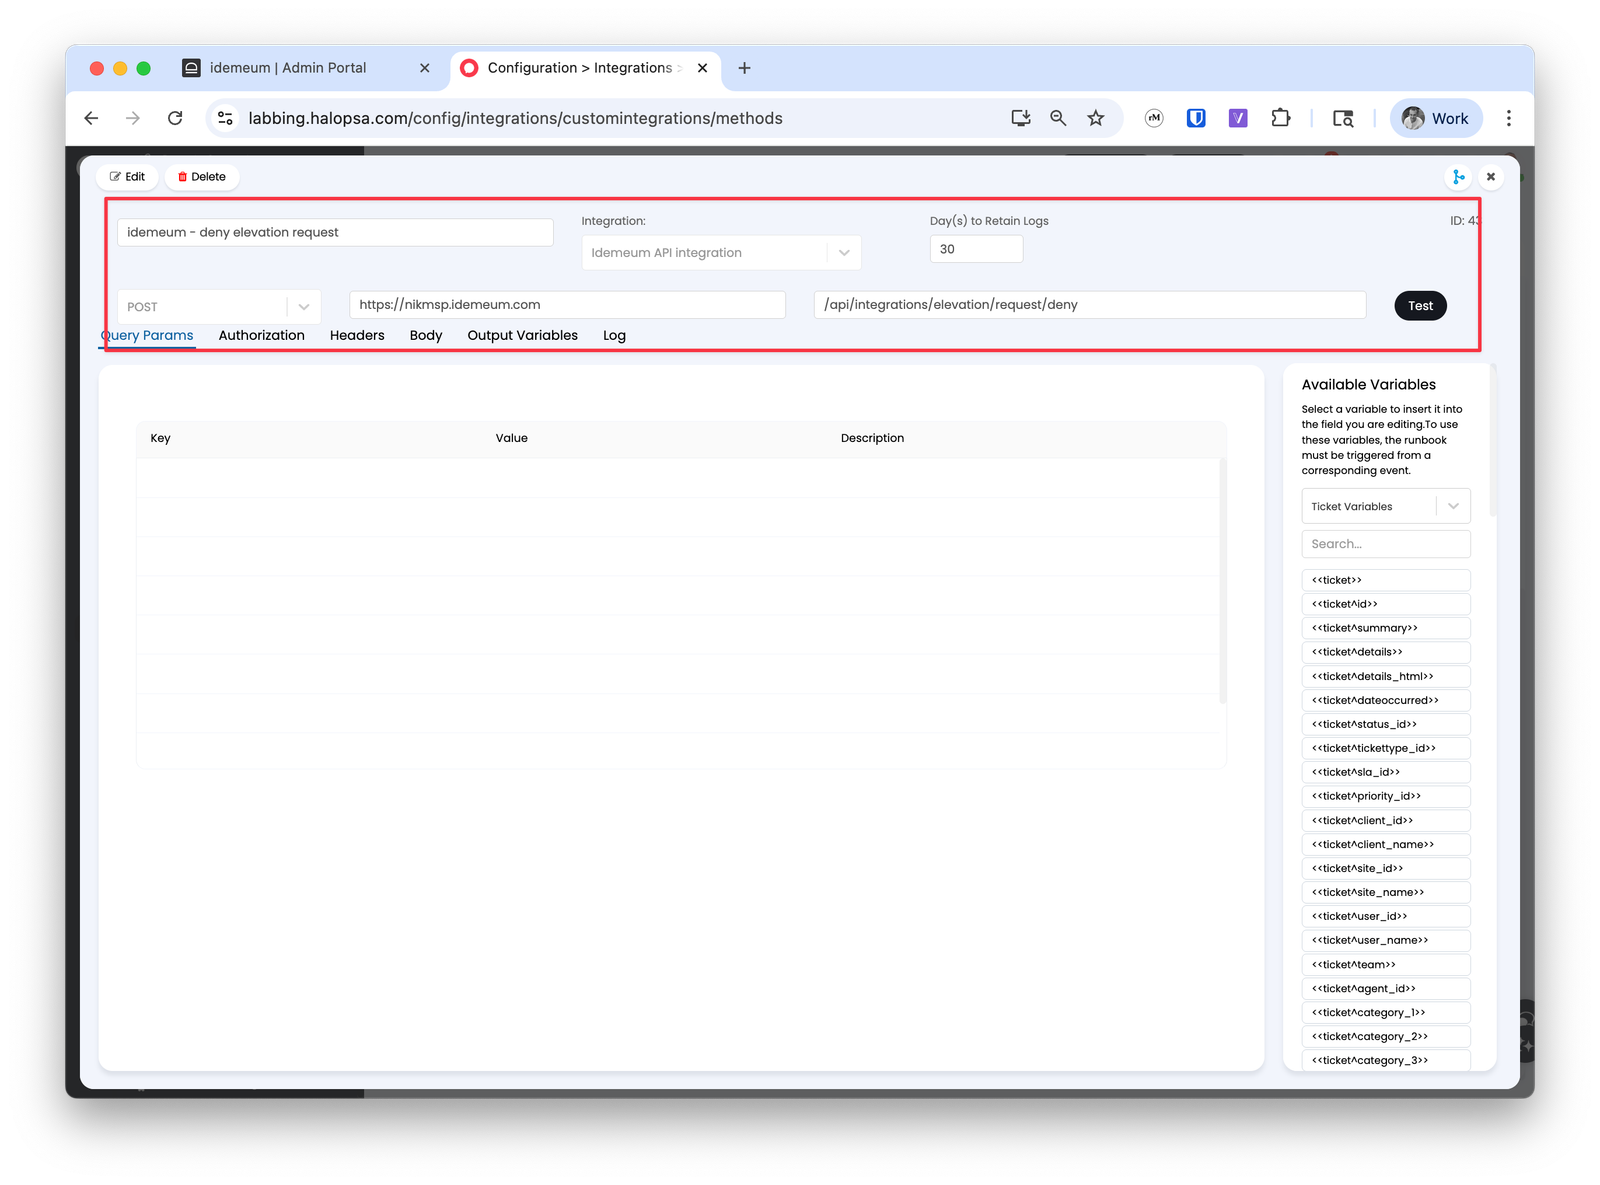
Task: Click the Key column header
Action: click(x=160, y=438)
